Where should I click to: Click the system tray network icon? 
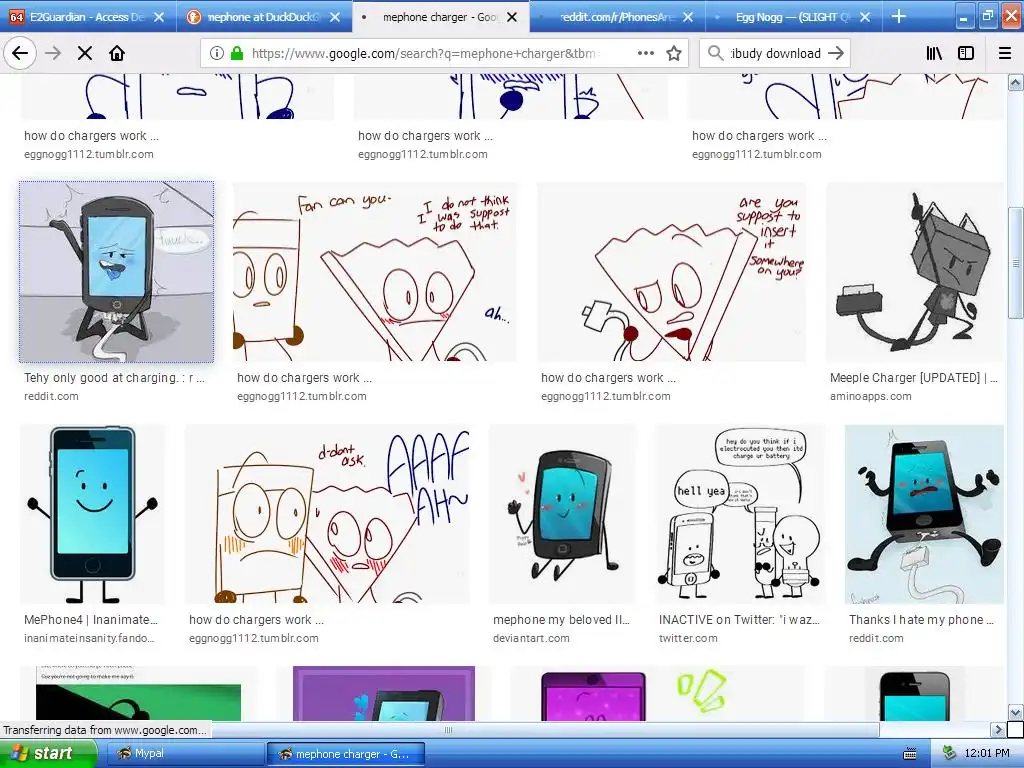[x=949, y=754]
